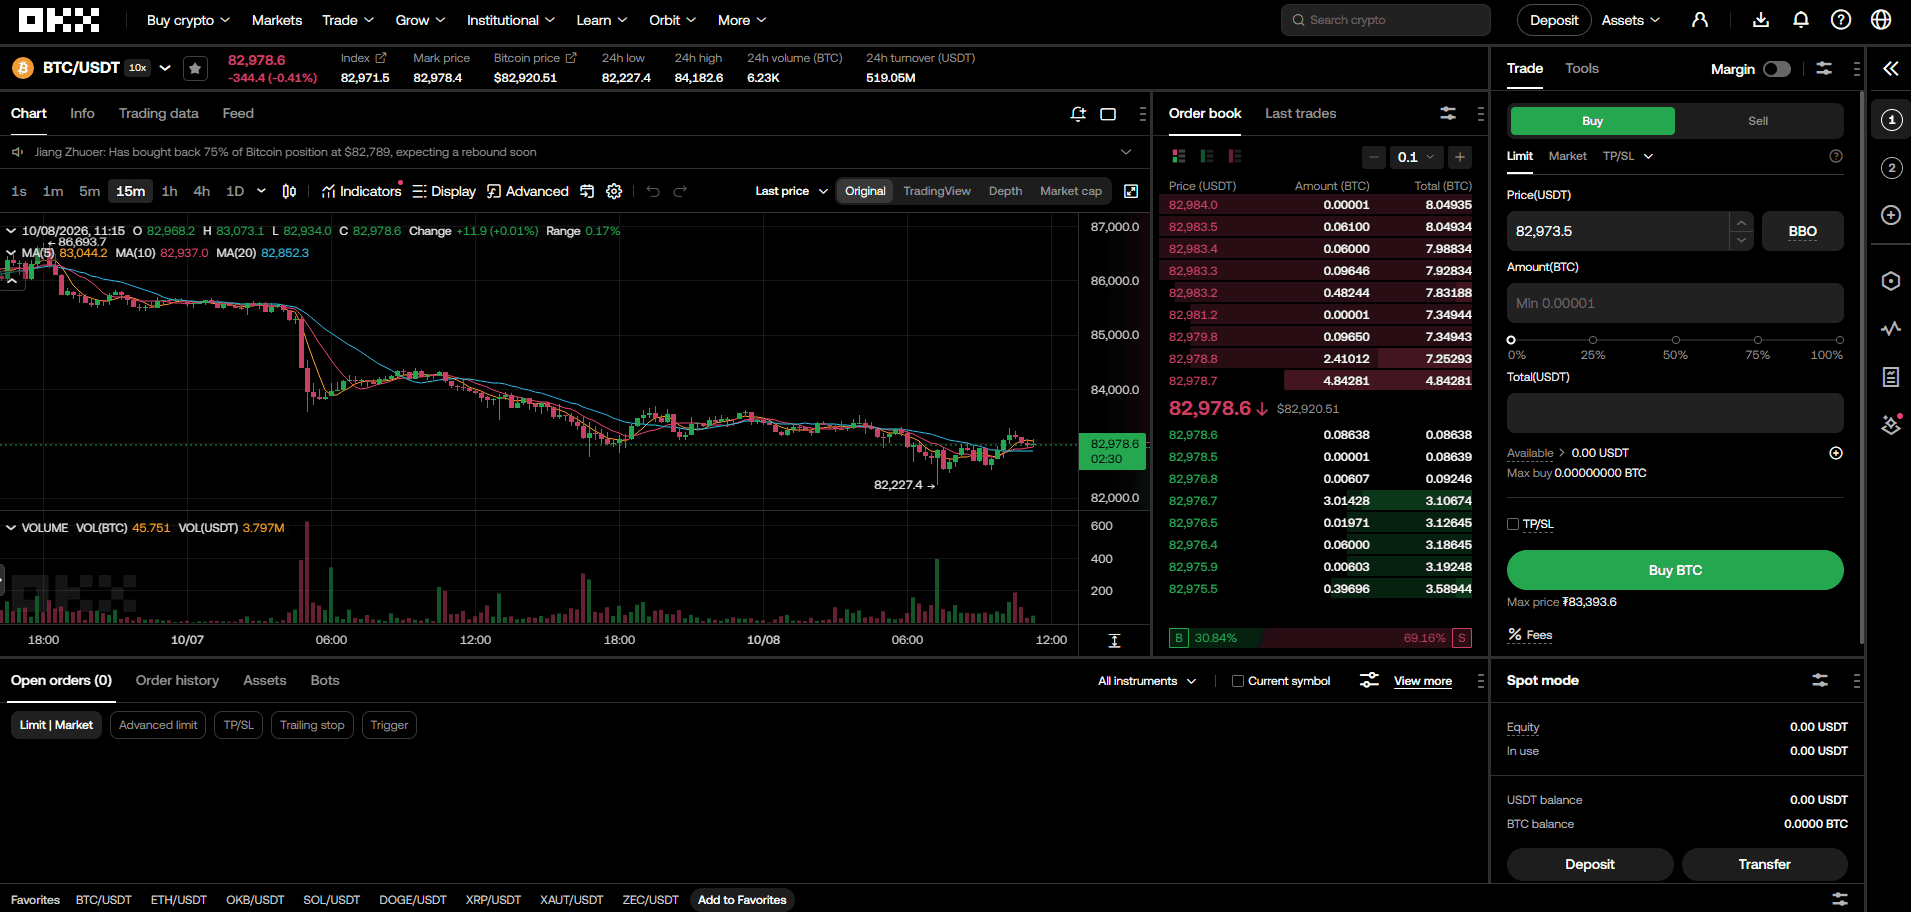Open the All instruments dropdown
This screenshot has height=912, width=1911.
(1147, 681)
